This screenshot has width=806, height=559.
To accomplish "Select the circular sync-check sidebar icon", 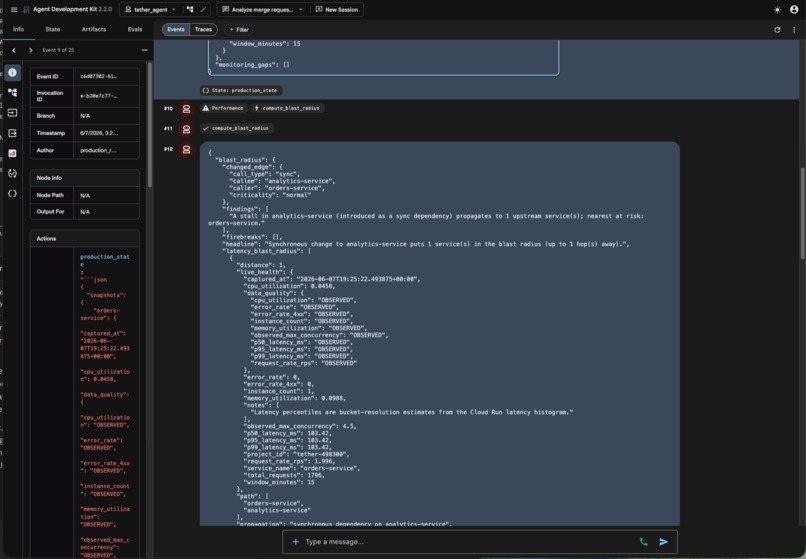I will 12,173.
